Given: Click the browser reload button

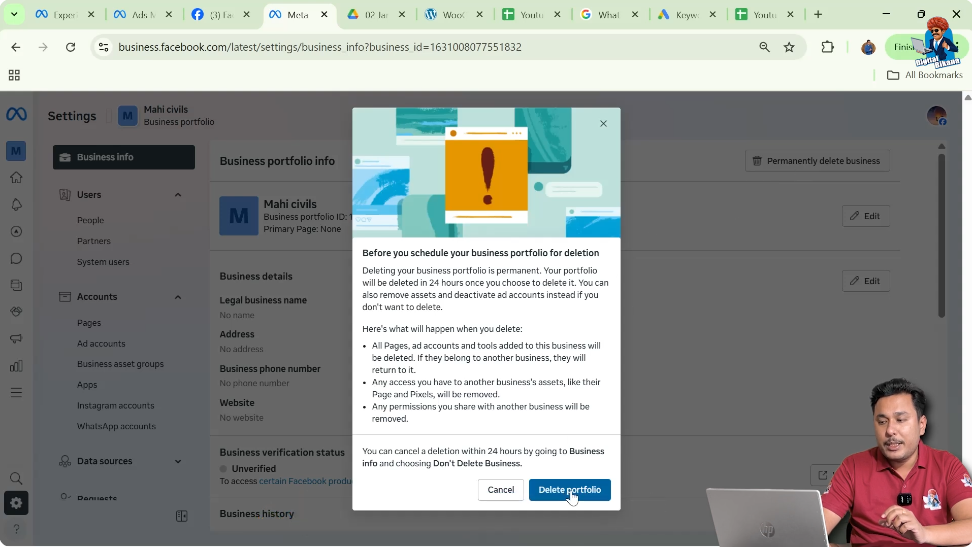Looking at the screenshot, I should (x=70, y=47).
